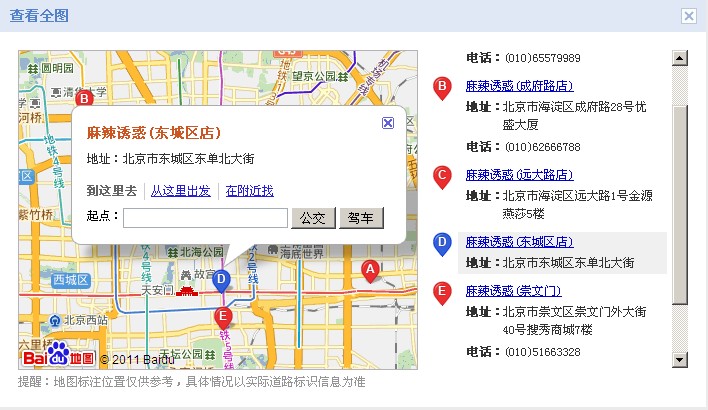Click the 海底世界 label on map
Image resolution: width=708 pixels, height=410 pixels.
(301, 254)
